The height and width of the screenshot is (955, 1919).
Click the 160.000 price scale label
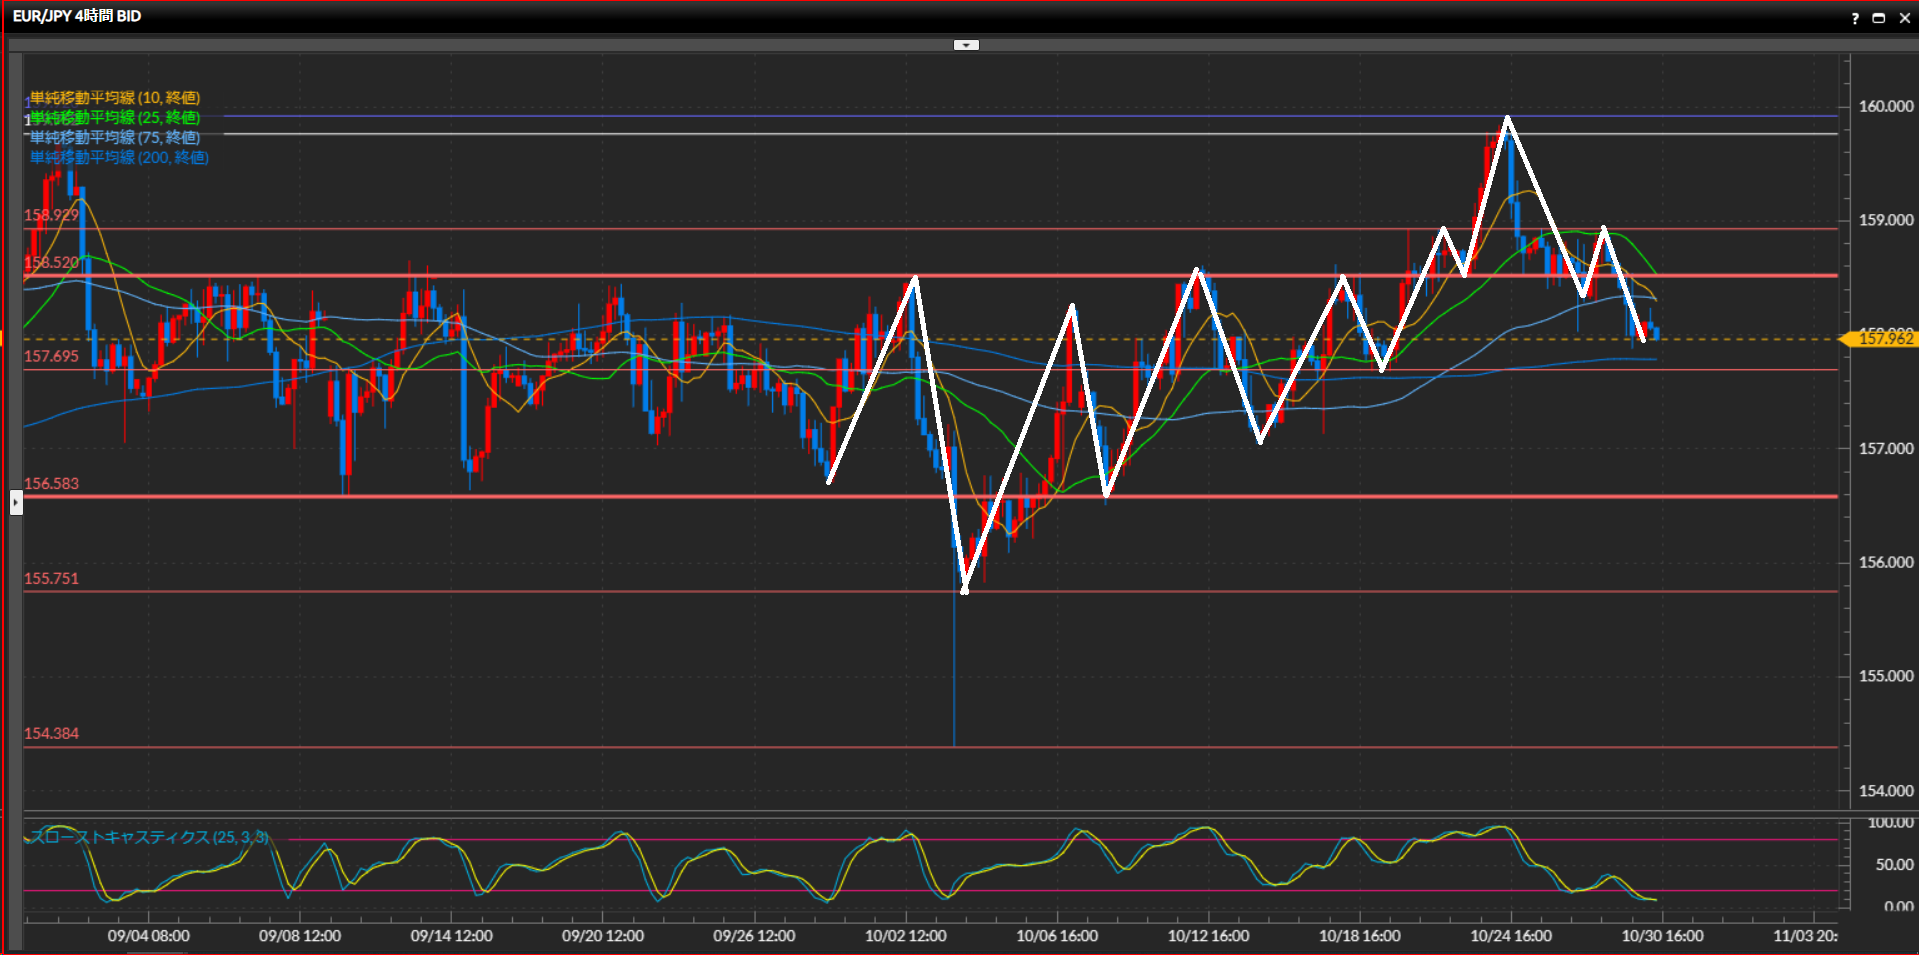click(x=1885, y=106)
